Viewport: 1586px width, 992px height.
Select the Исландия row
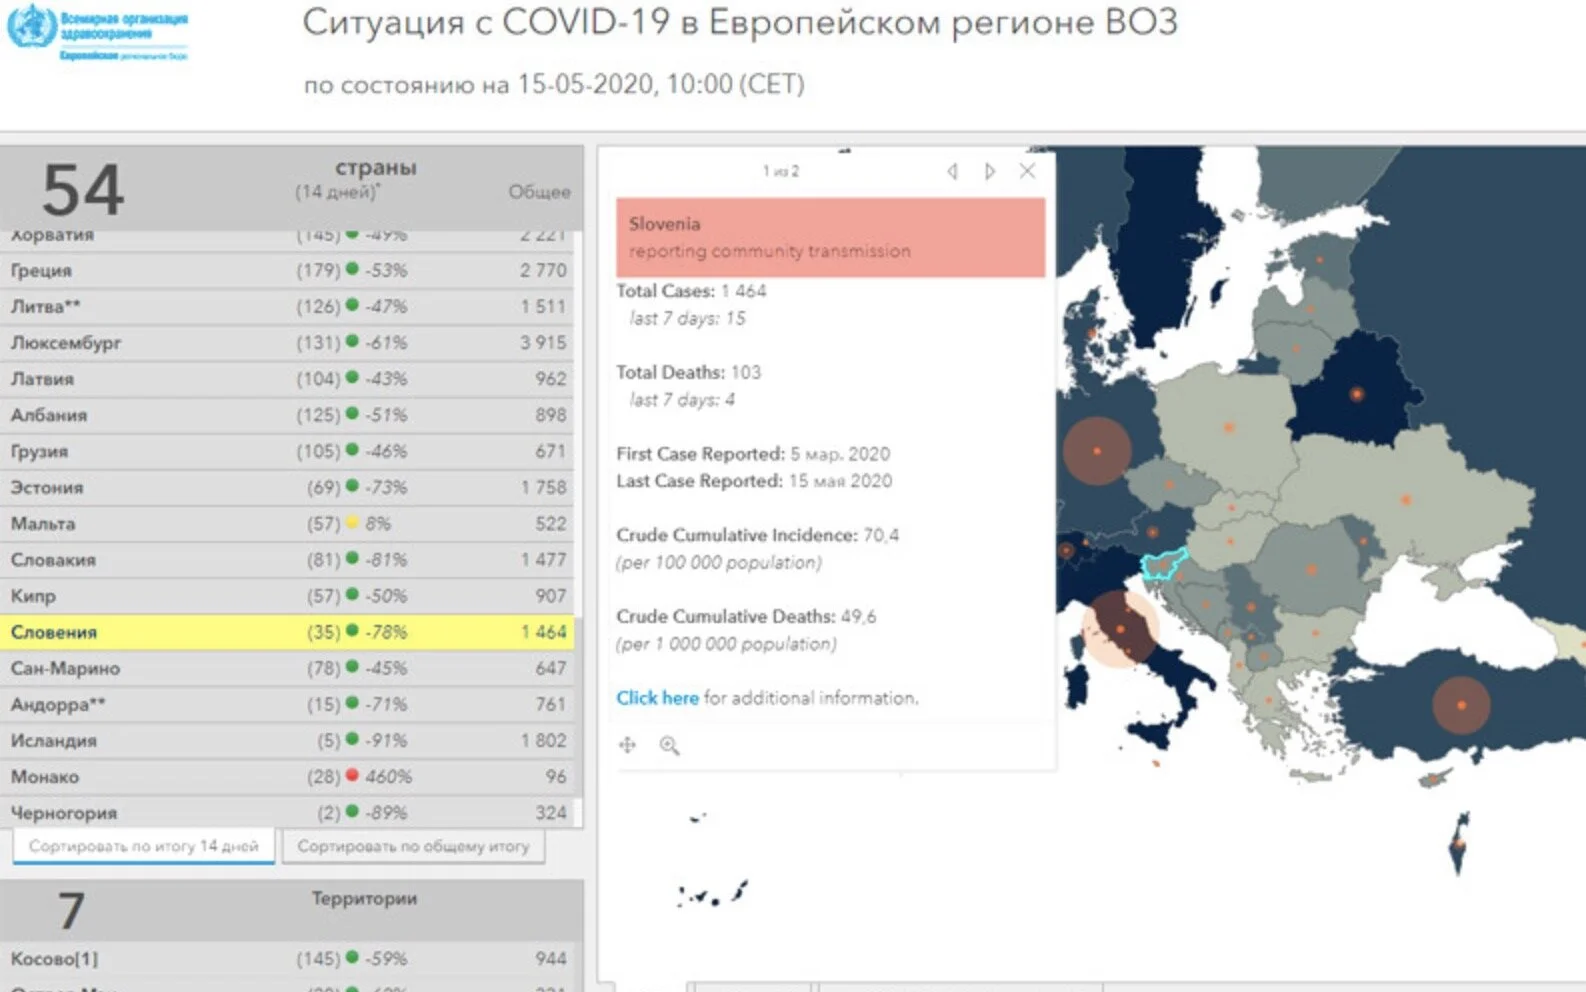[288, 740]
